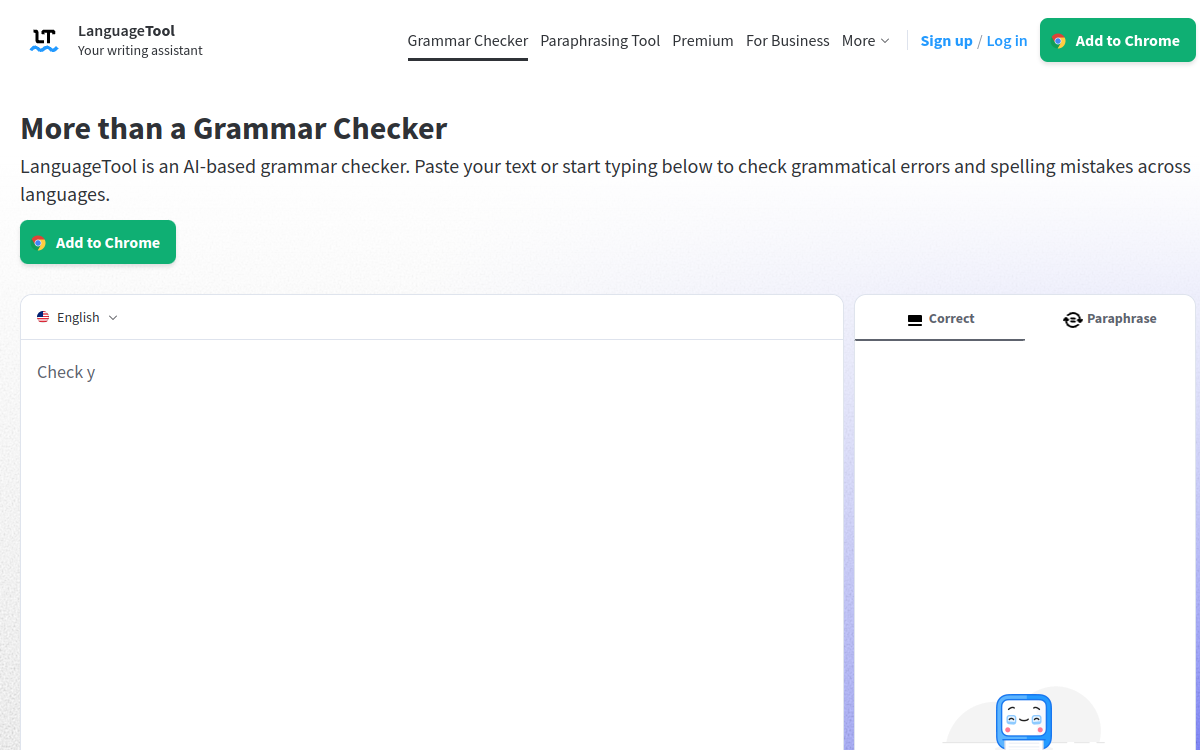Open the Premium nav item
This screenshot has height=750, width=1200.
click(703, 41)
